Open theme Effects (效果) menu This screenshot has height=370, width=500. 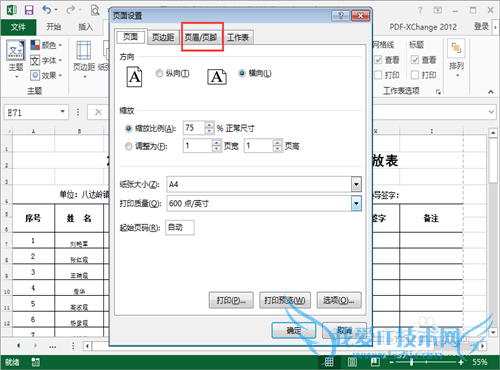[46, 75]
